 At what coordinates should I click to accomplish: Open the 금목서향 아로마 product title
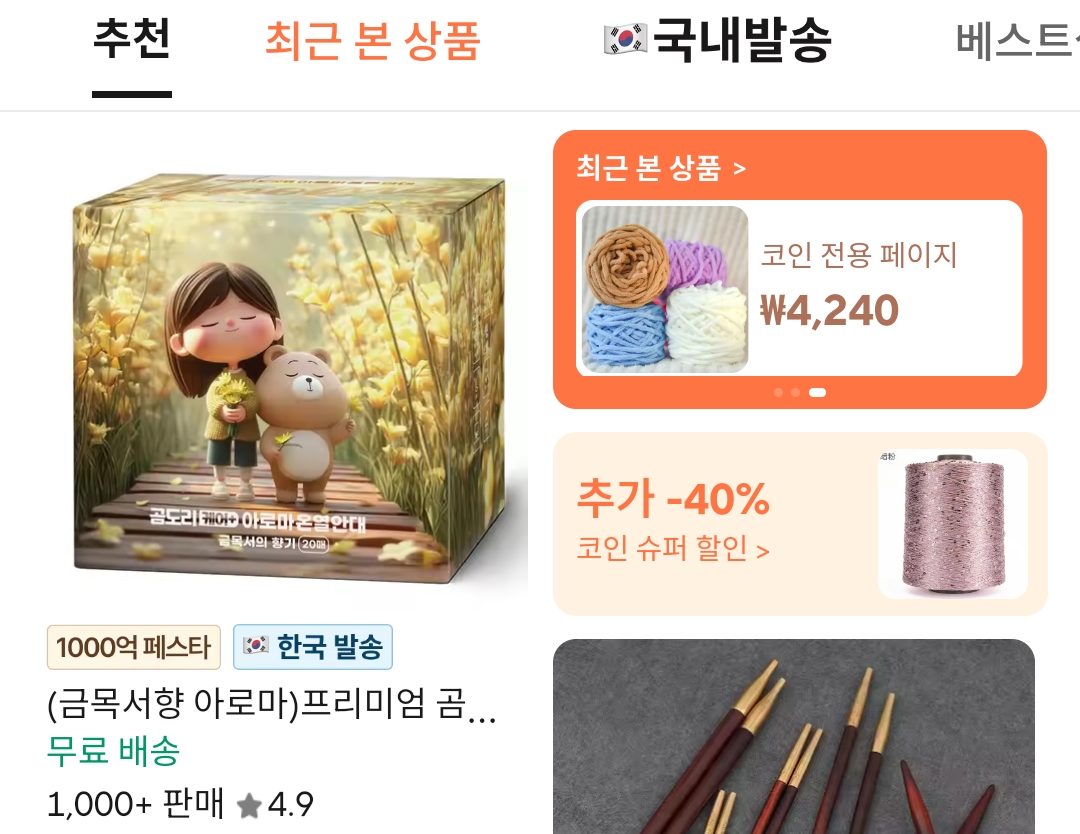[271, 705]
